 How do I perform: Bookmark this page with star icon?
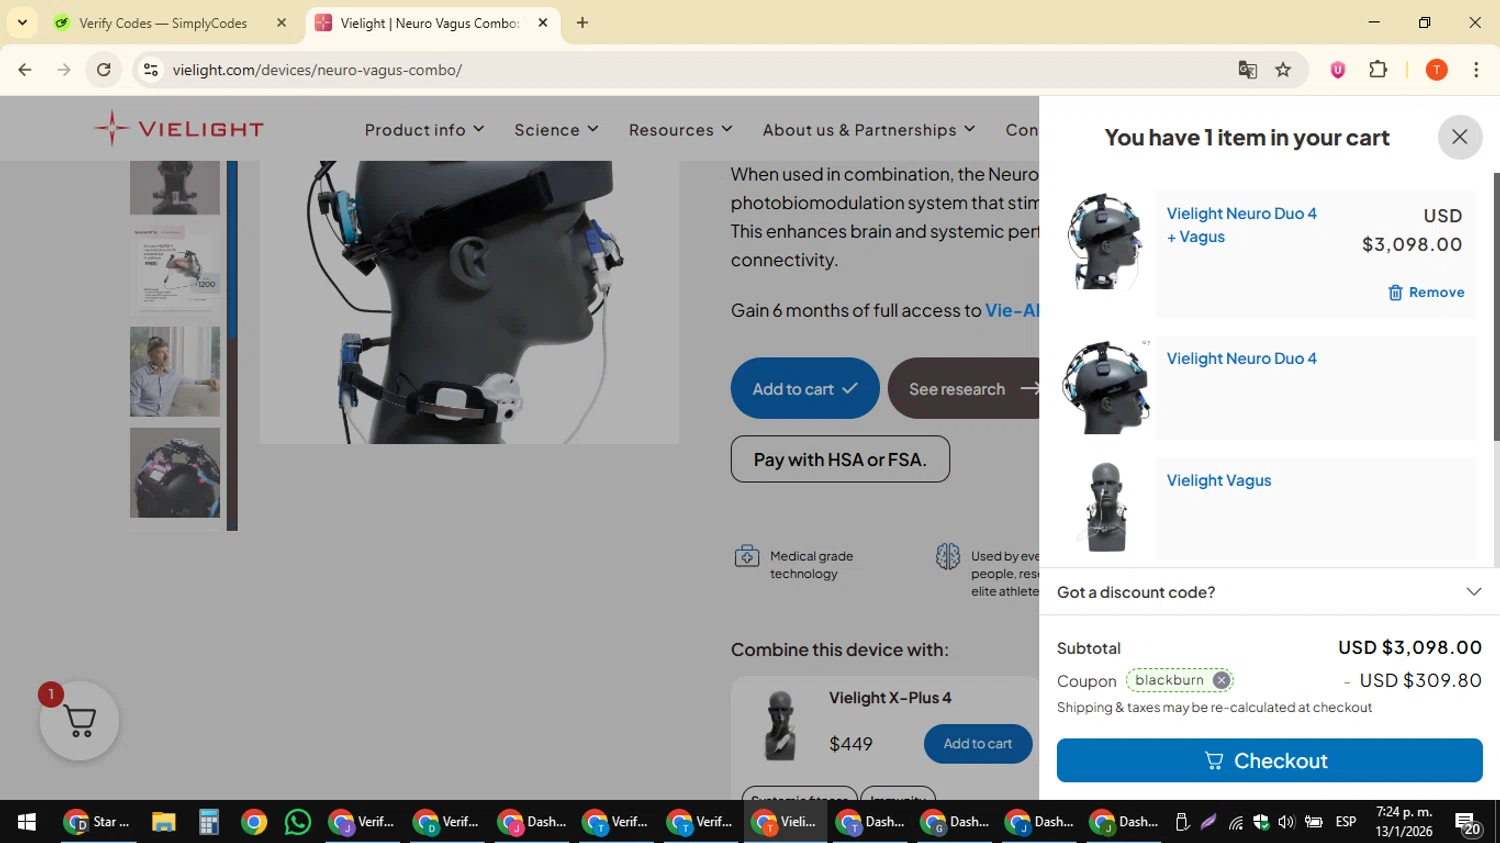(x=1283, y=70)
